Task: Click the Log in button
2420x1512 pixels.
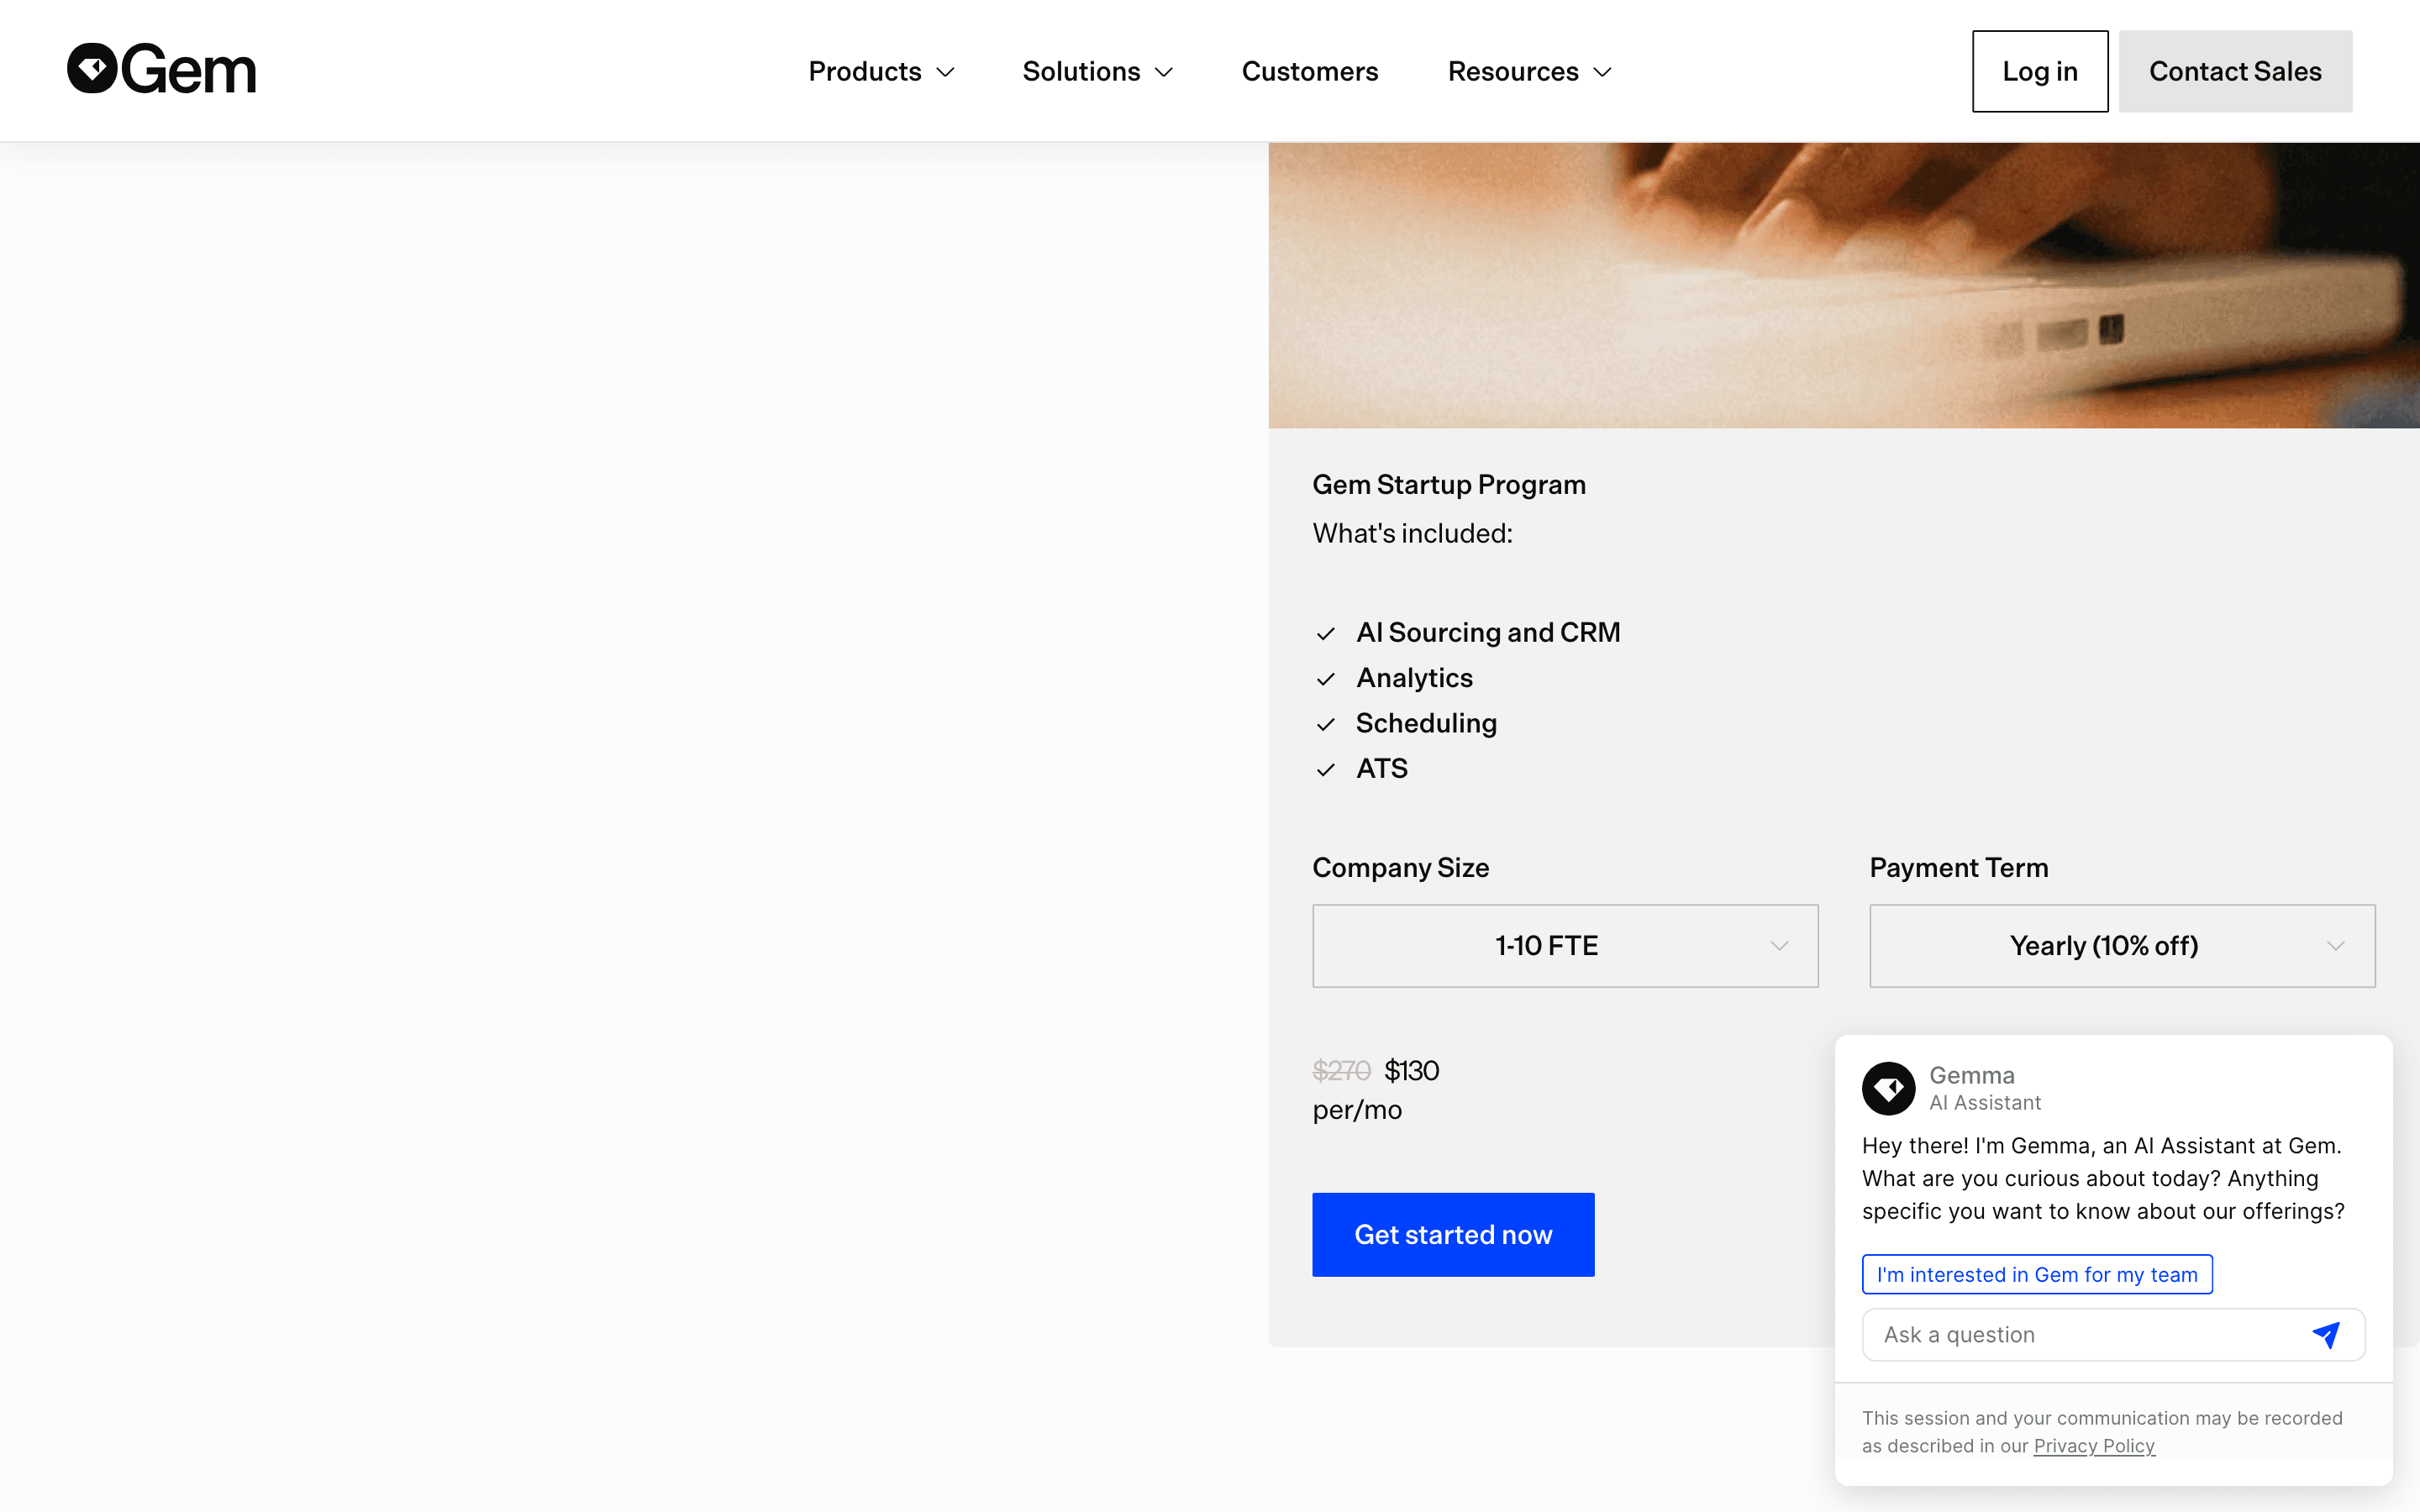Action: tap(2040, 71)
